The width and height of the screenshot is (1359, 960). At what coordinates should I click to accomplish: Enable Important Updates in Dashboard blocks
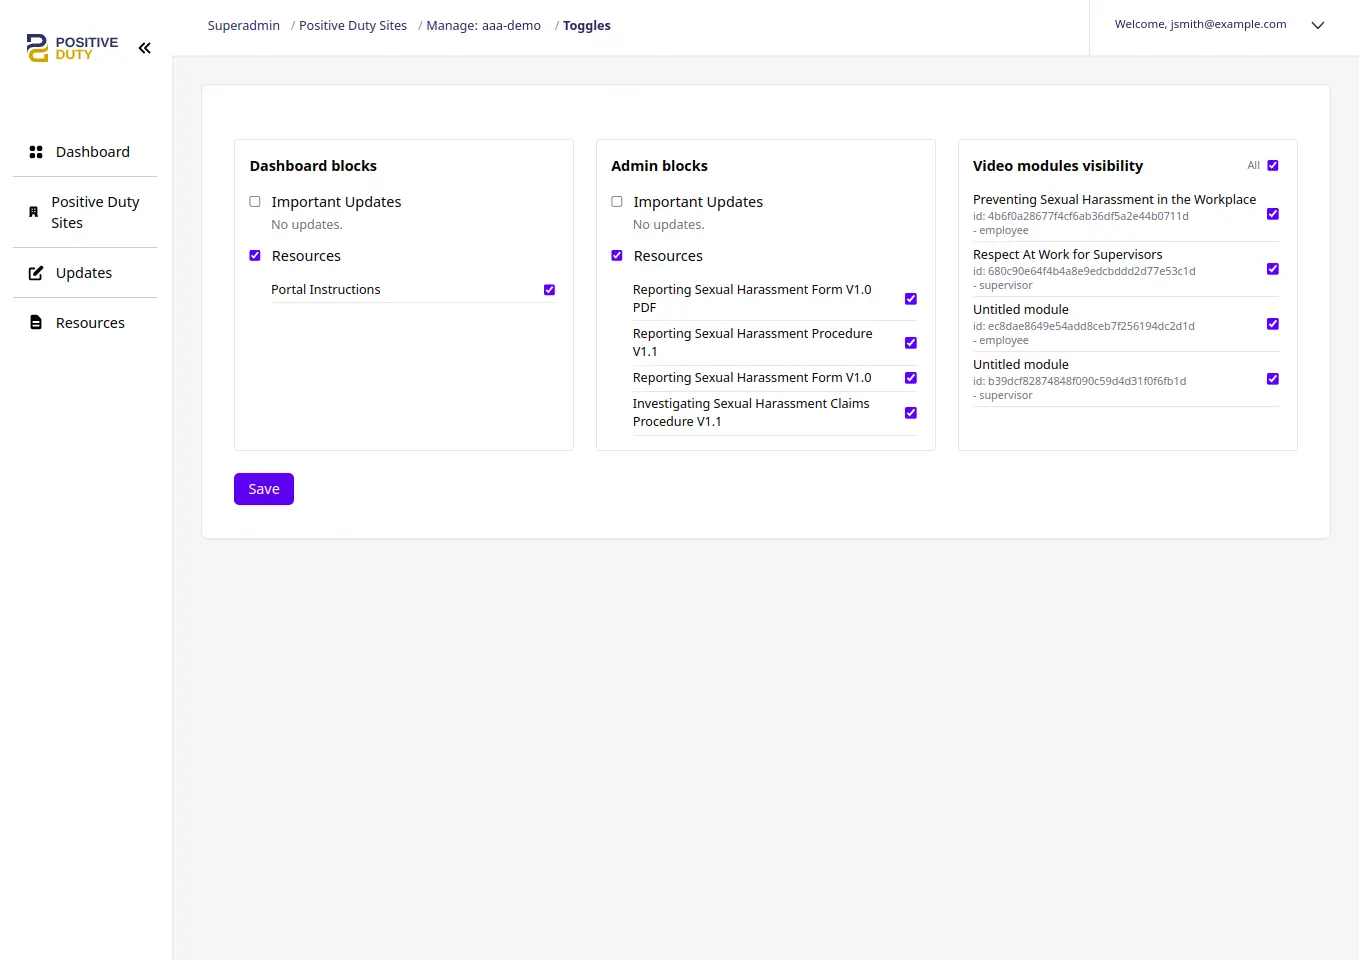(x=255, y=202)
